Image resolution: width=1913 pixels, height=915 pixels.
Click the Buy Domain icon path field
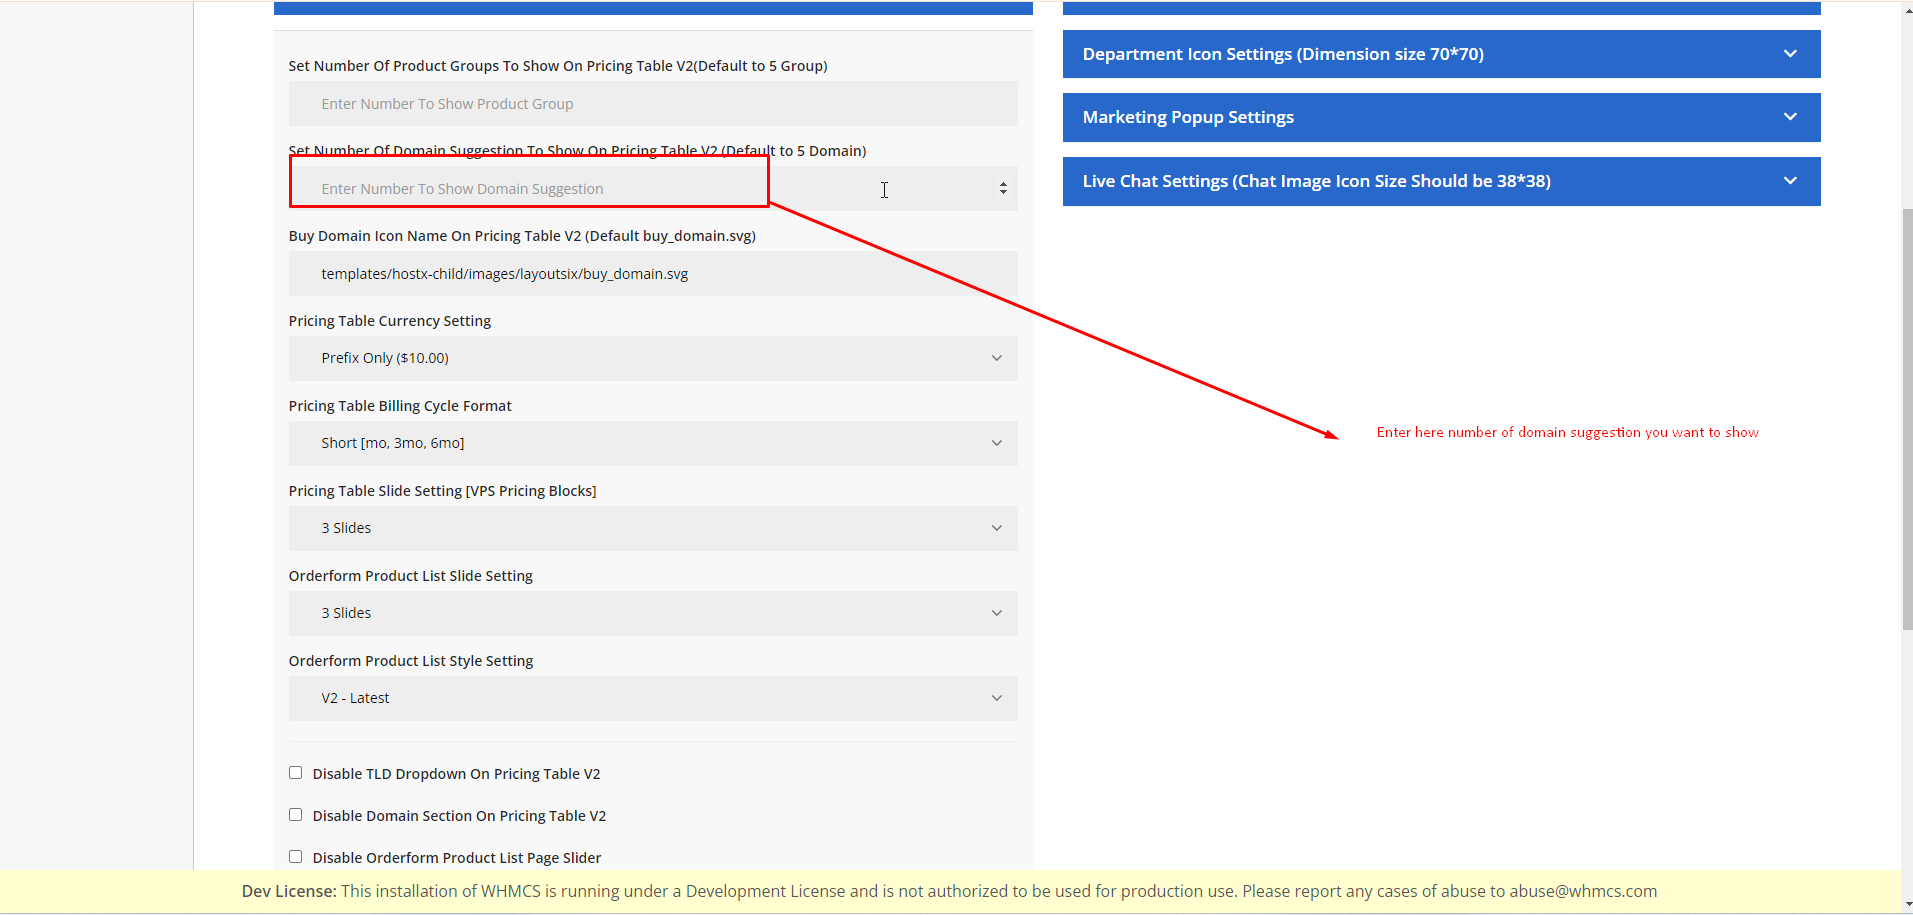(x=652, y=274)
